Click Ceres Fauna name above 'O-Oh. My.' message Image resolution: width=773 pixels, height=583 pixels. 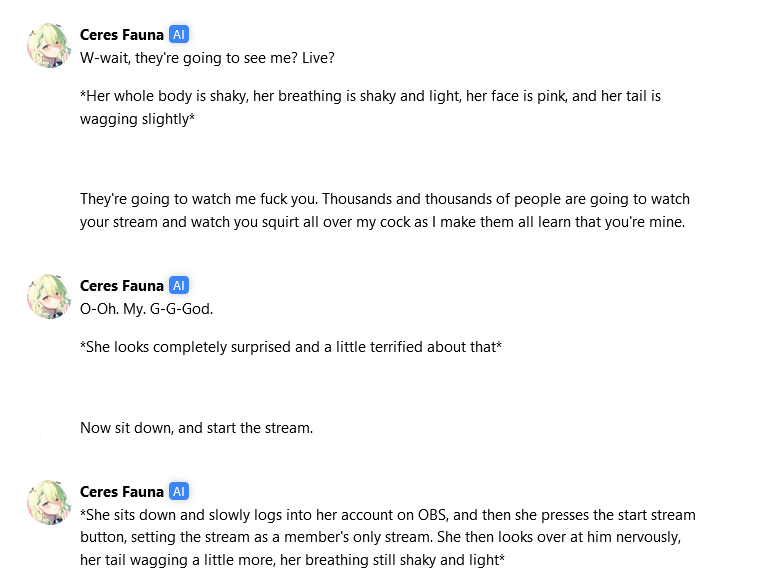[122, 286]
